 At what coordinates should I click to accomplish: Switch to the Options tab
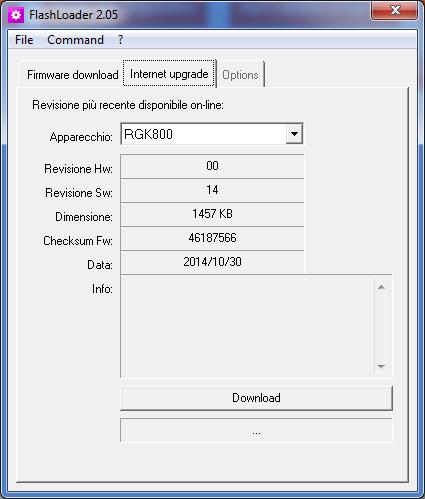(240, 75)
